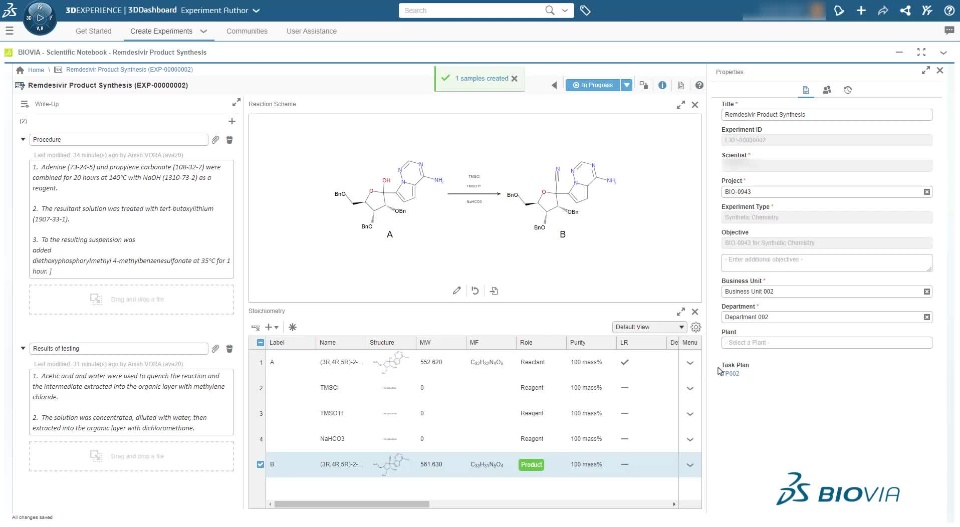Screen dimensions: 960x527
Task: Attach a file to Results of testing
Action: click(x=216, y=348)
